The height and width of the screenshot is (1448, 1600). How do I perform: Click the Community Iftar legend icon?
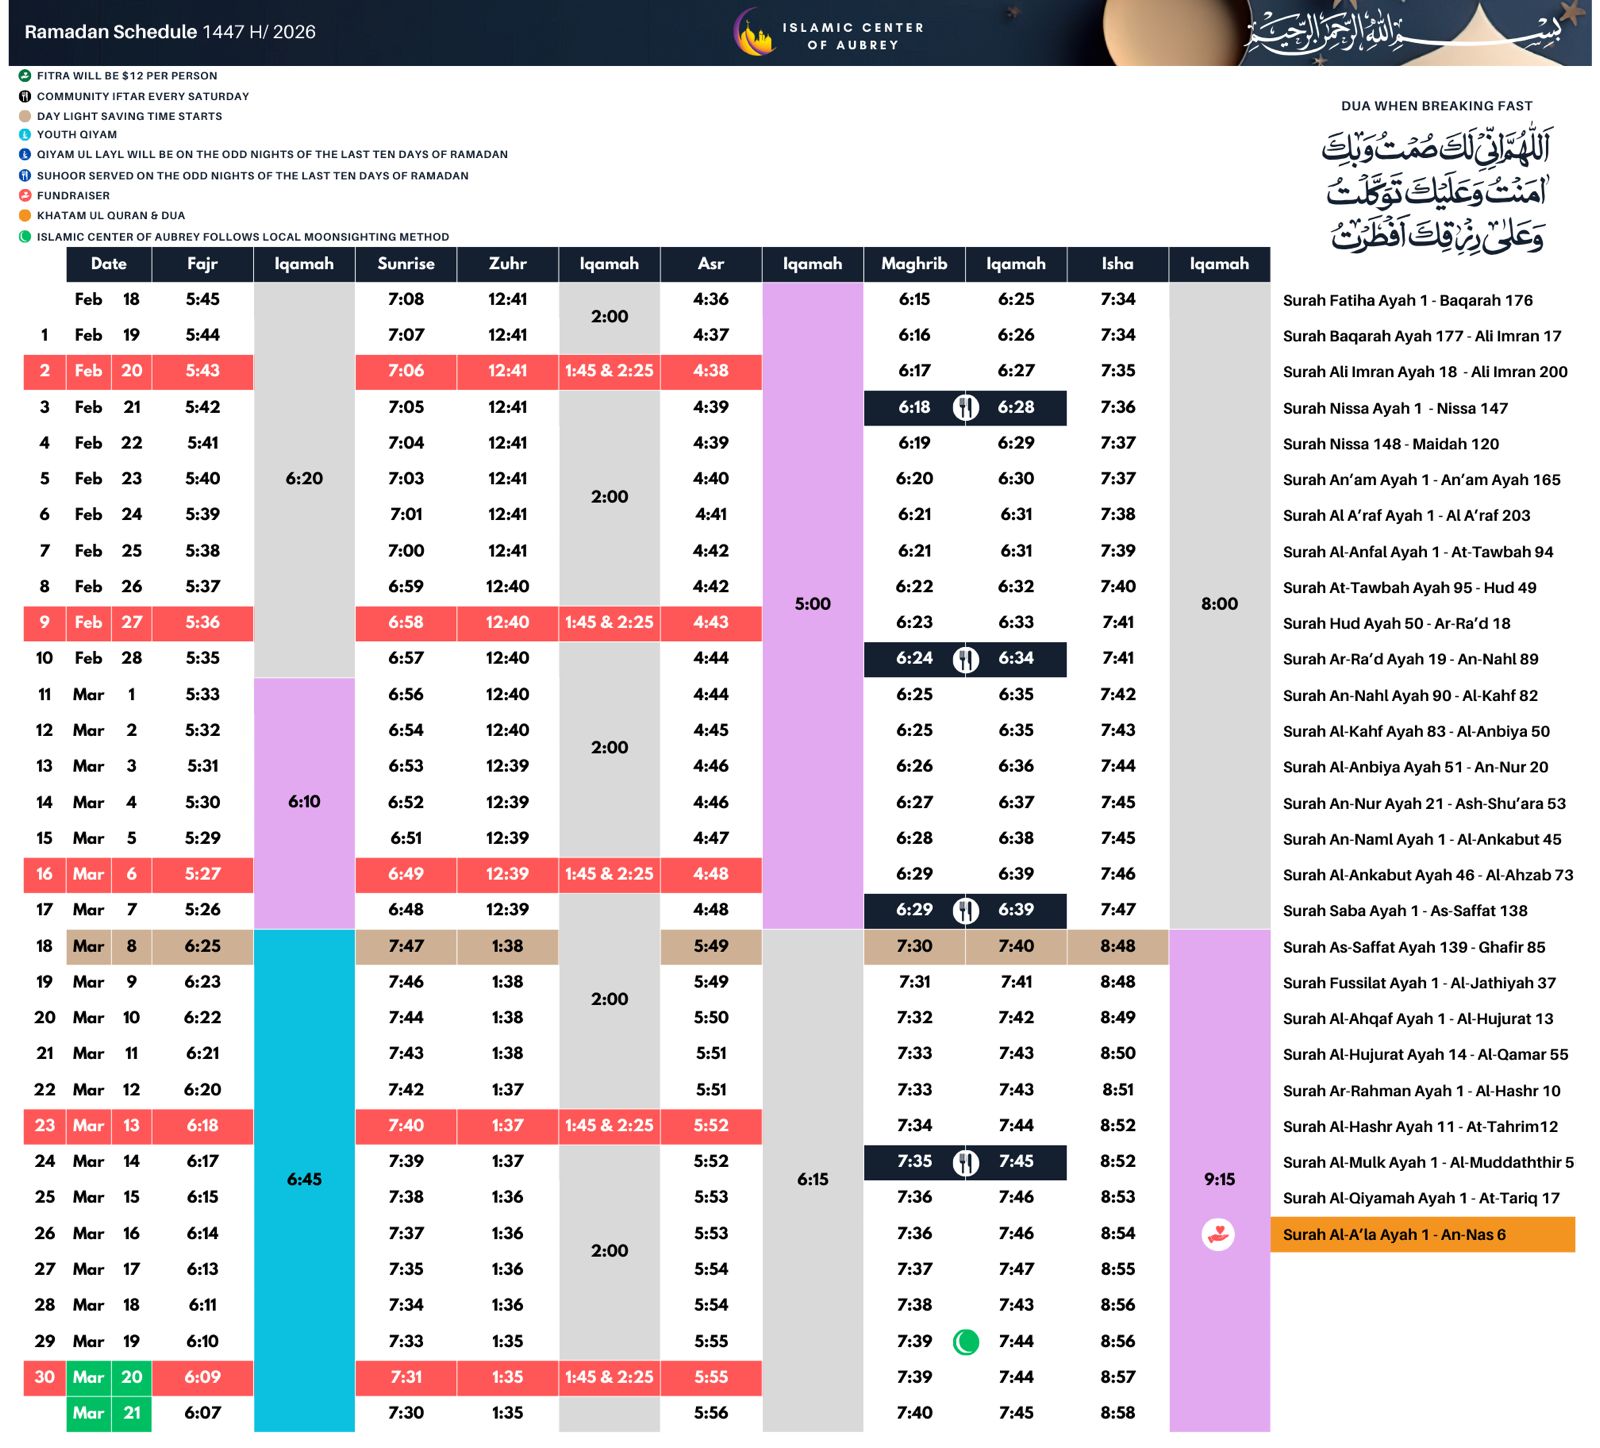[x=25, y=96]
